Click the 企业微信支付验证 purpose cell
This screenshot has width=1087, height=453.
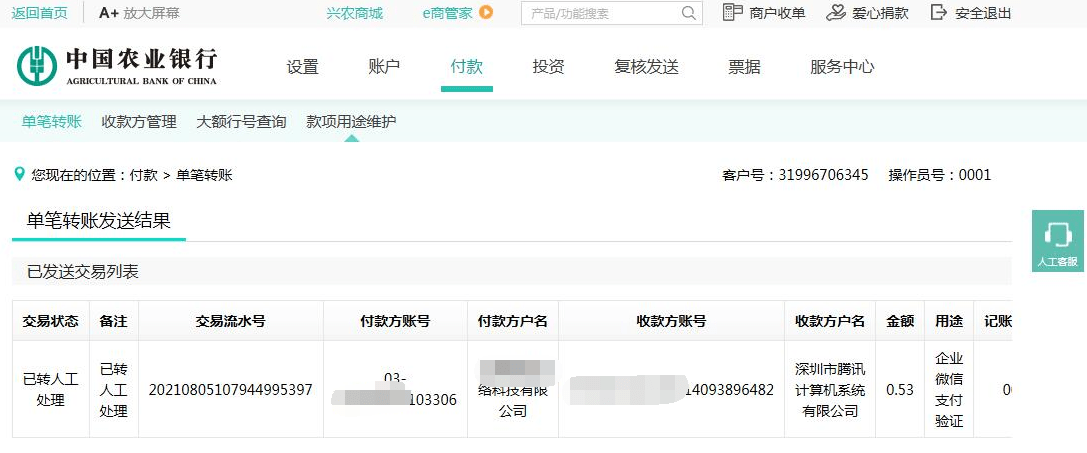pyautogui.click(x=949, y=390)
